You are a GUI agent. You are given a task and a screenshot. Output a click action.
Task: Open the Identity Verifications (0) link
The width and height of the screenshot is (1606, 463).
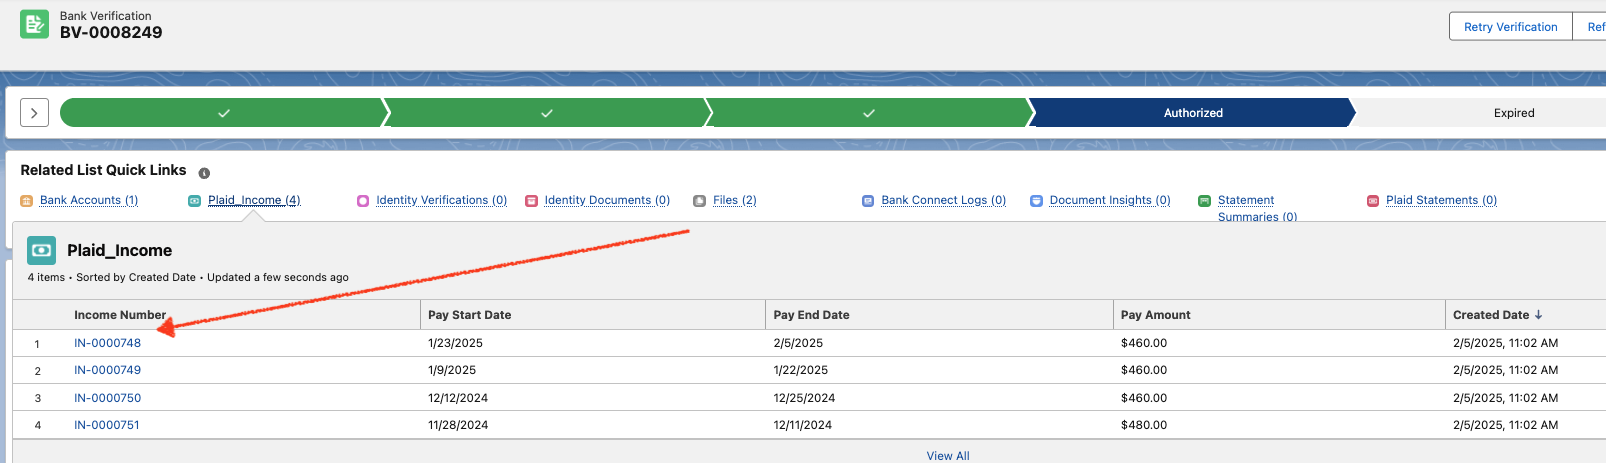click(441, 200)
